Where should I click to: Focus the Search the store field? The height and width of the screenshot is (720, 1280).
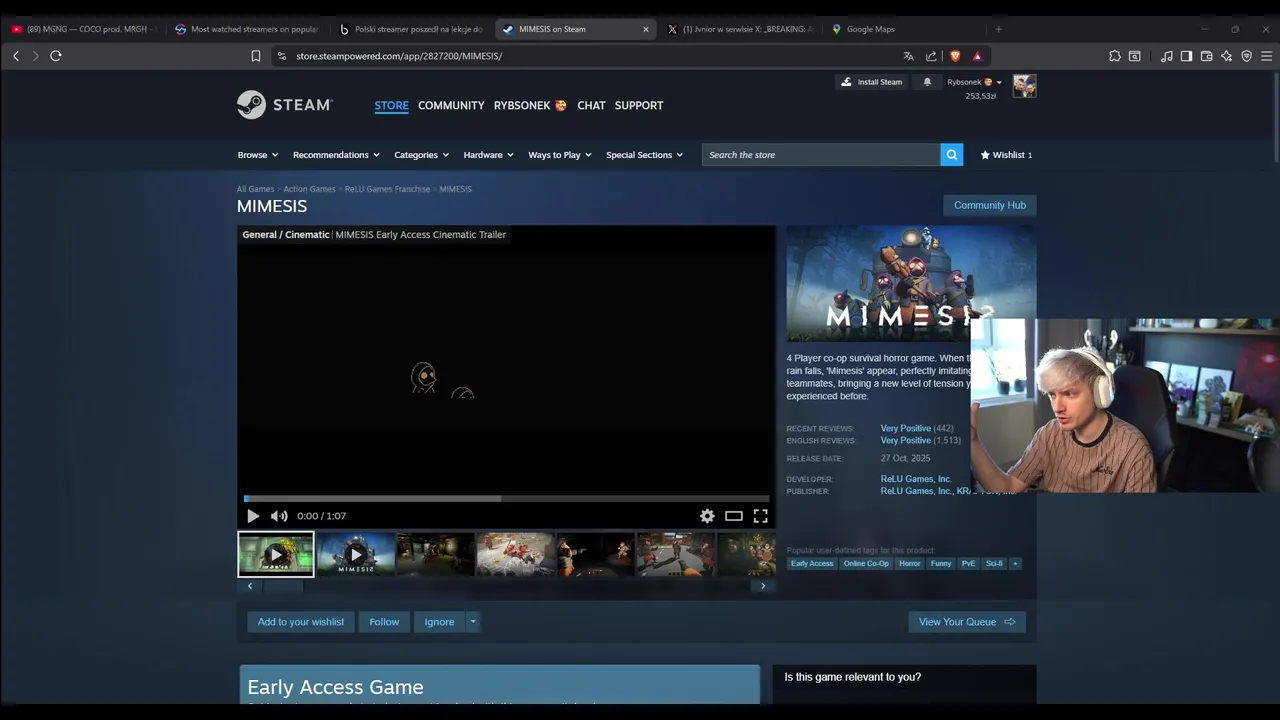click(x=820, y=155)
